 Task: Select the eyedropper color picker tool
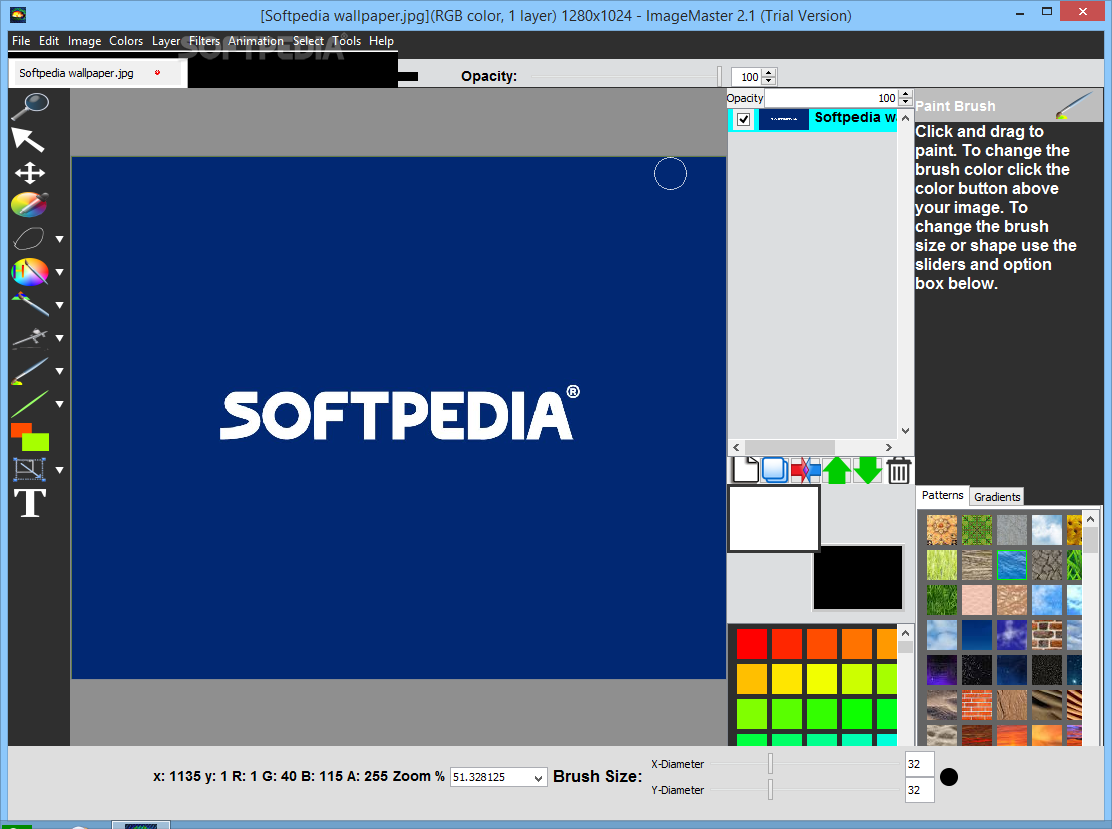[x=30, y=205]
